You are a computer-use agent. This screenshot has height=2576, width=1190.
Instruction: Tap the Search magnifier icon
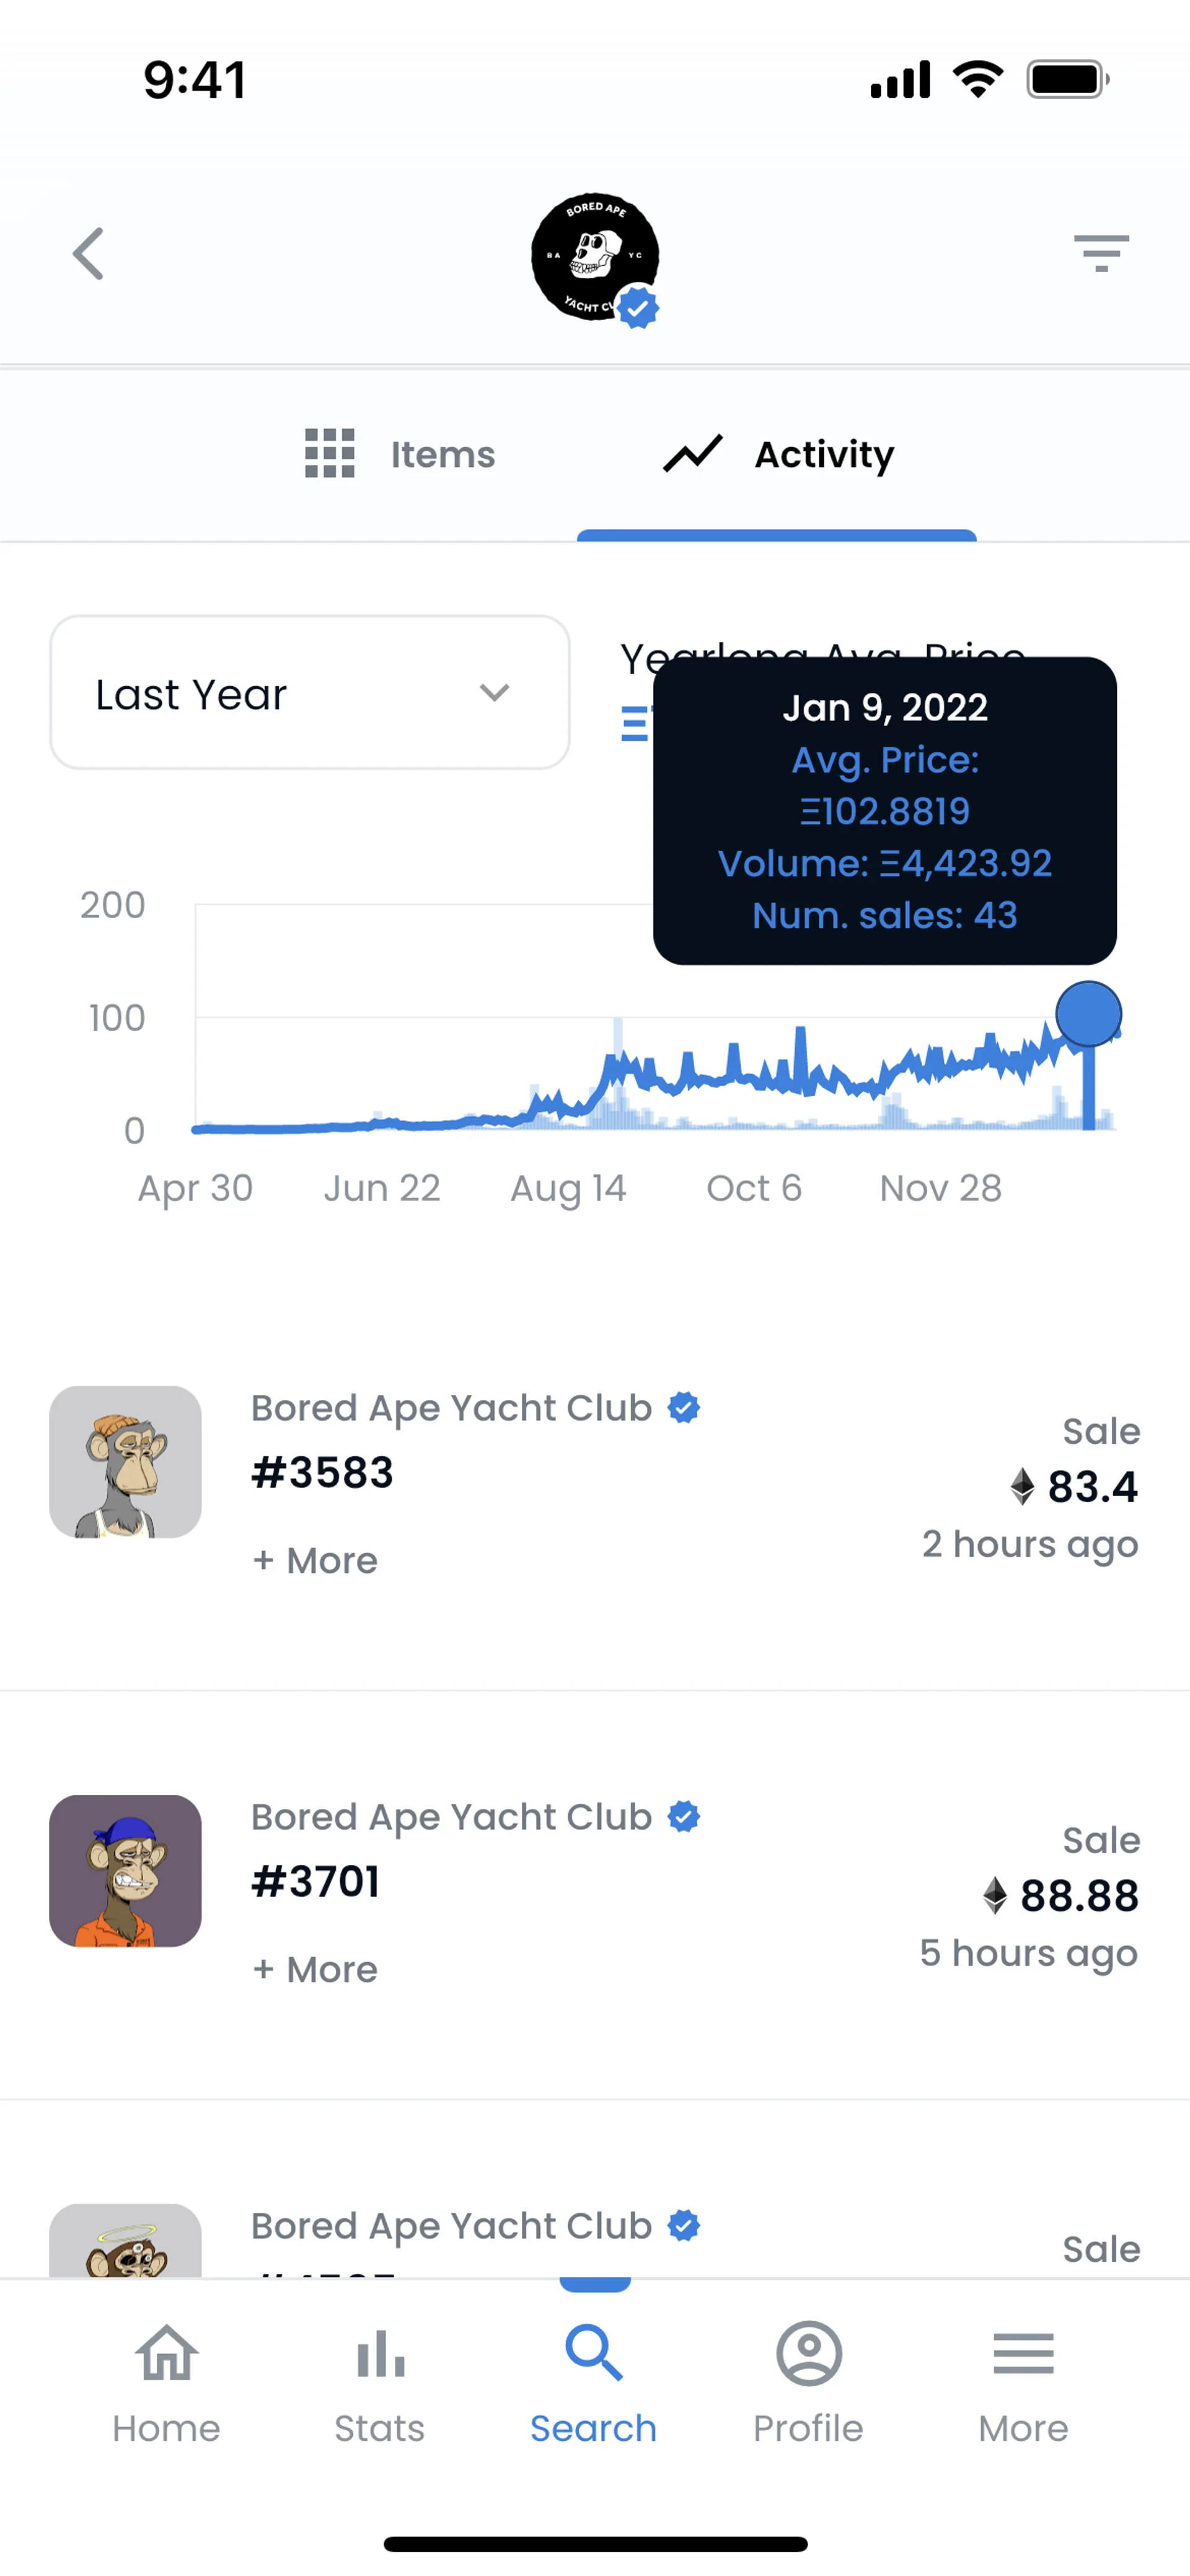tap(594, 2354)
